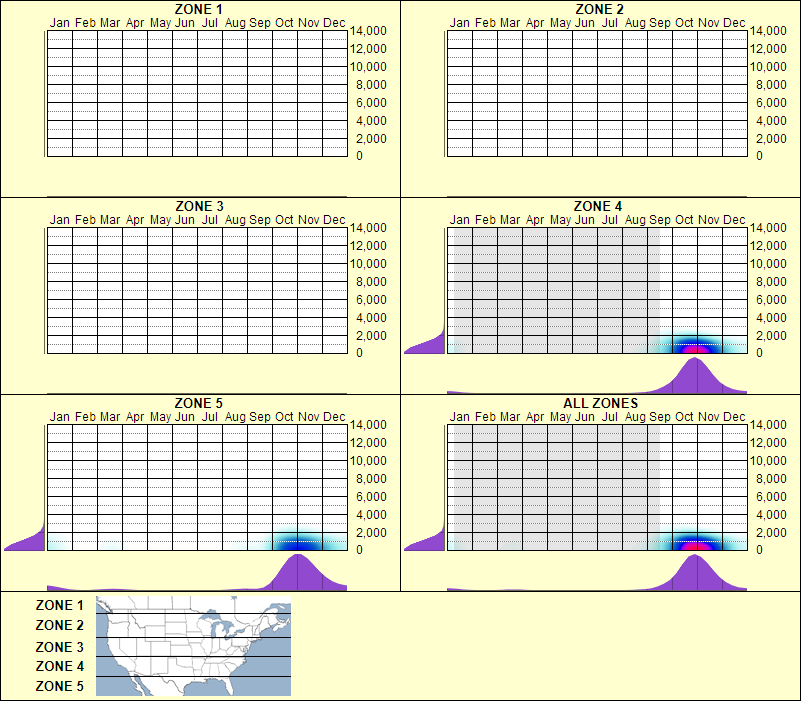
Task: Select the Jan month label in ZONE 1
Action: (60, 22)
